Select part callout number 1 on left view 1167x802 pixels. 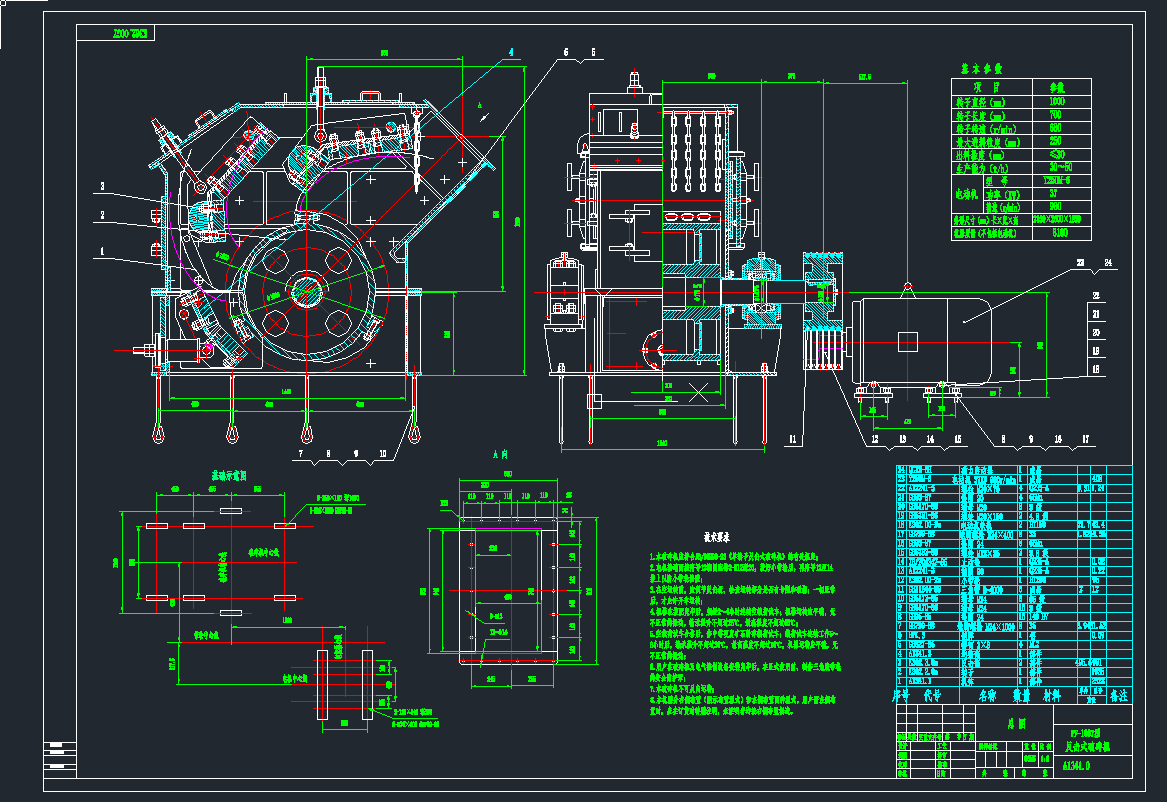tap(102, 253)
